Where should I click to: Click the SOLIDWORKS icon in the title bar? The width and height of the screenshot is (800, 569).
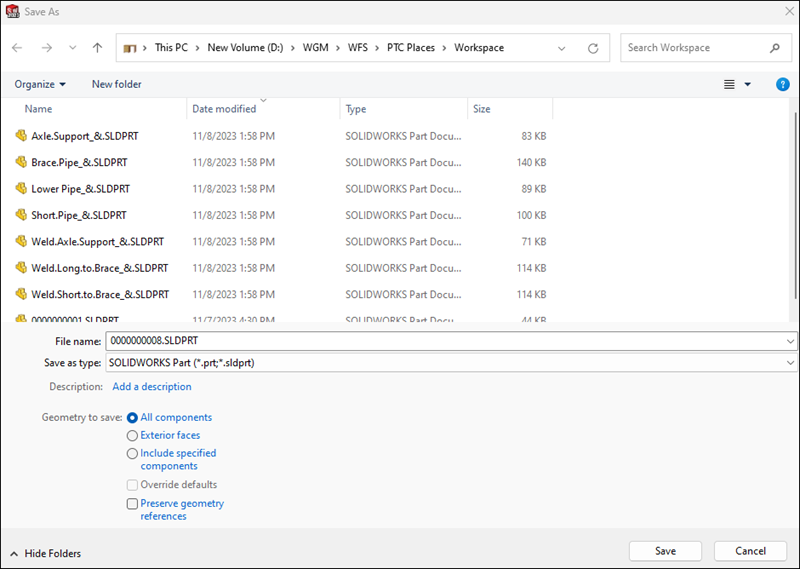[x=12, y=11]
